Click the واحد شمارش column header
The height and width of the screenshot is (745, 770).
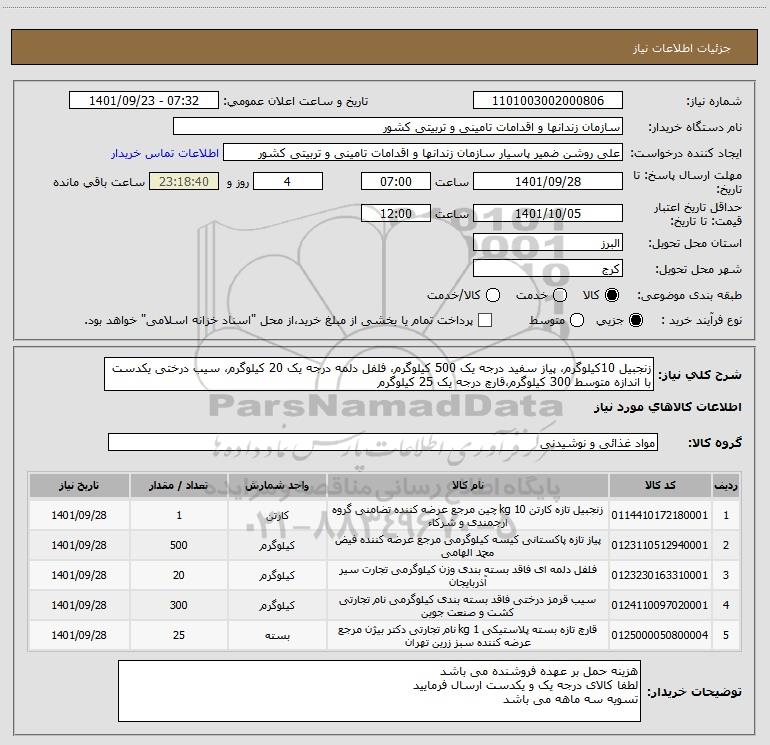click(x=277, y=486)
